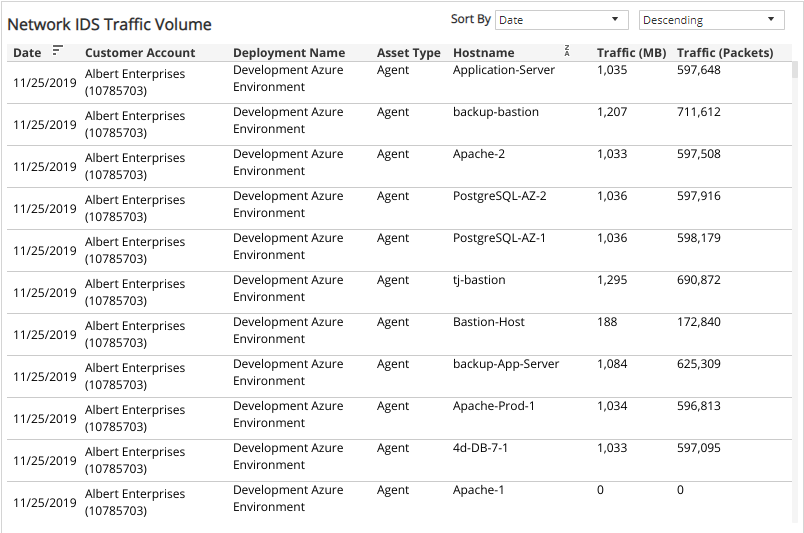Click the Sort By dropdown arrow

click(615, 19)
